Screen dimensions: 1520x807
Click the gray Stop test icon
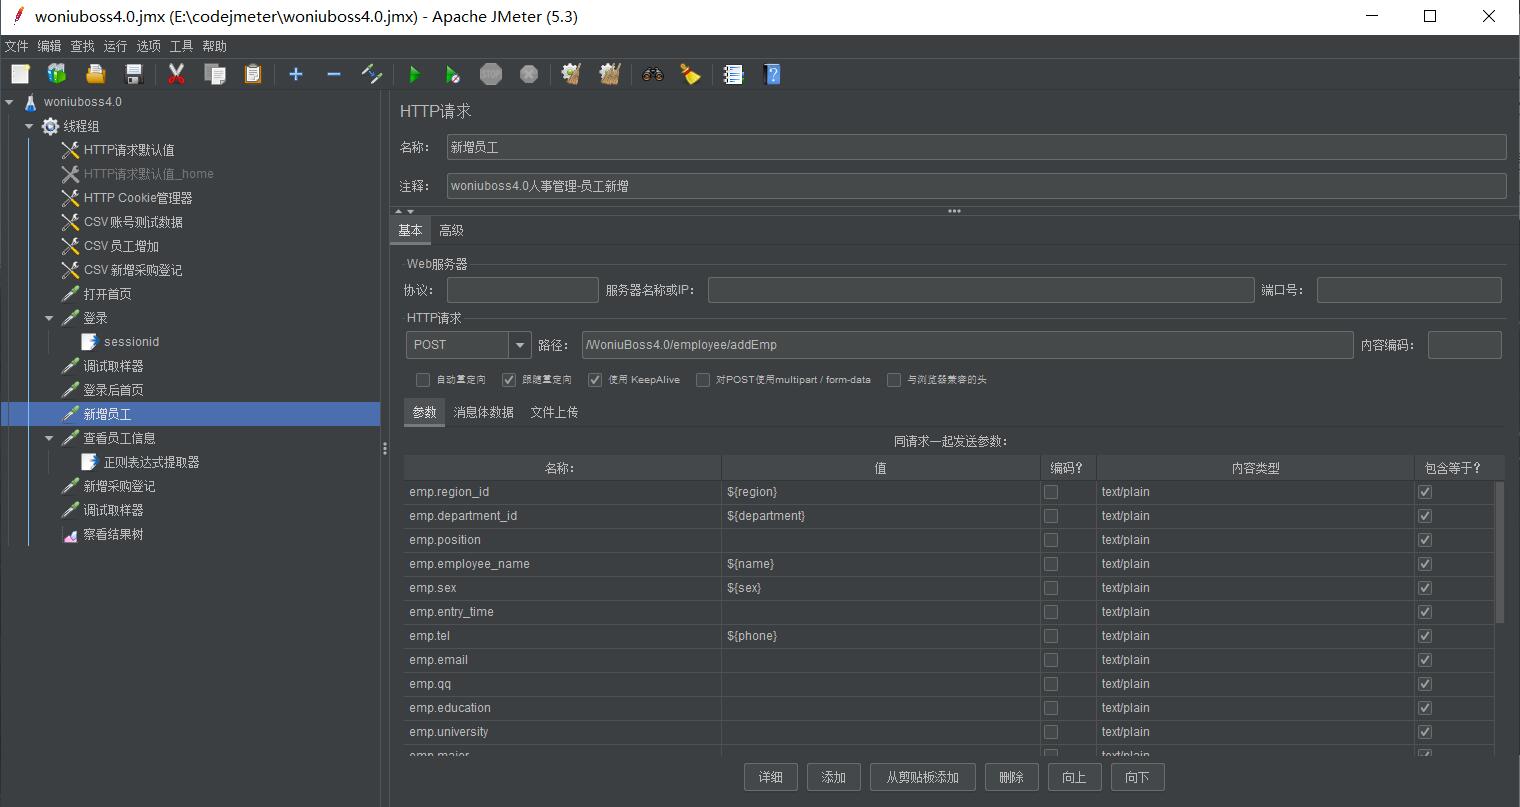point(491,74)
